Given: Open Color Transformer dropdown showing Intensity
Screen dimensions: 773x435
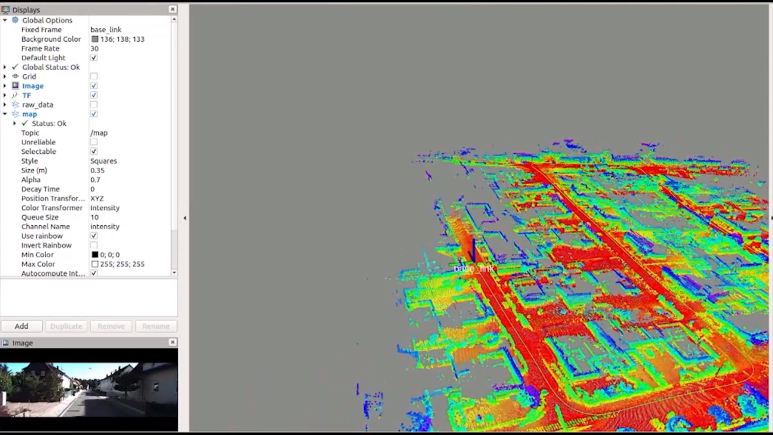Looking at the screenshot, I should [130, 208].
